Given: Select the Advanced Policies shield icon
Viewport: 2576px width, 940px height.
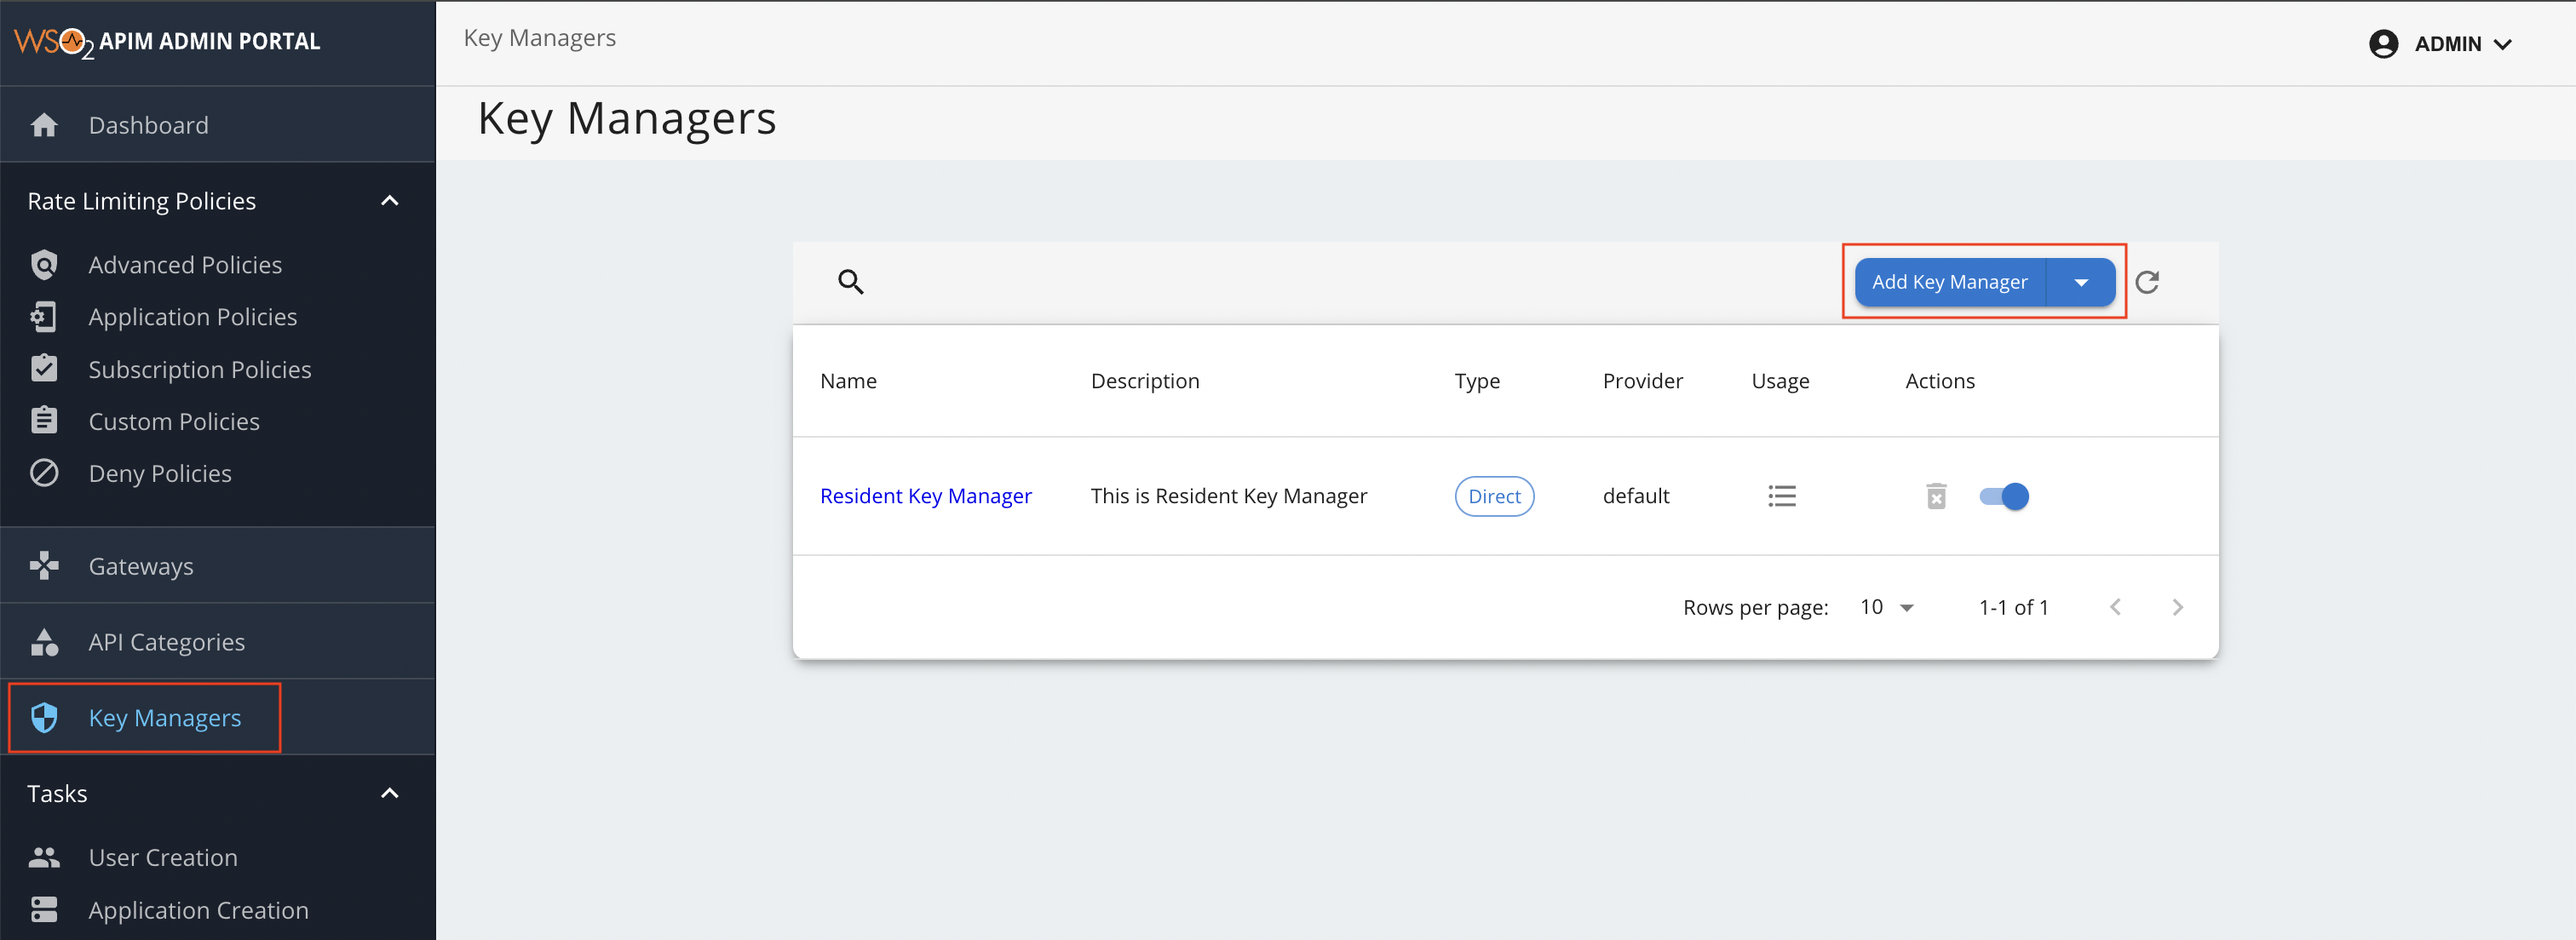Looking at the screenshot, I should [44, 264].
